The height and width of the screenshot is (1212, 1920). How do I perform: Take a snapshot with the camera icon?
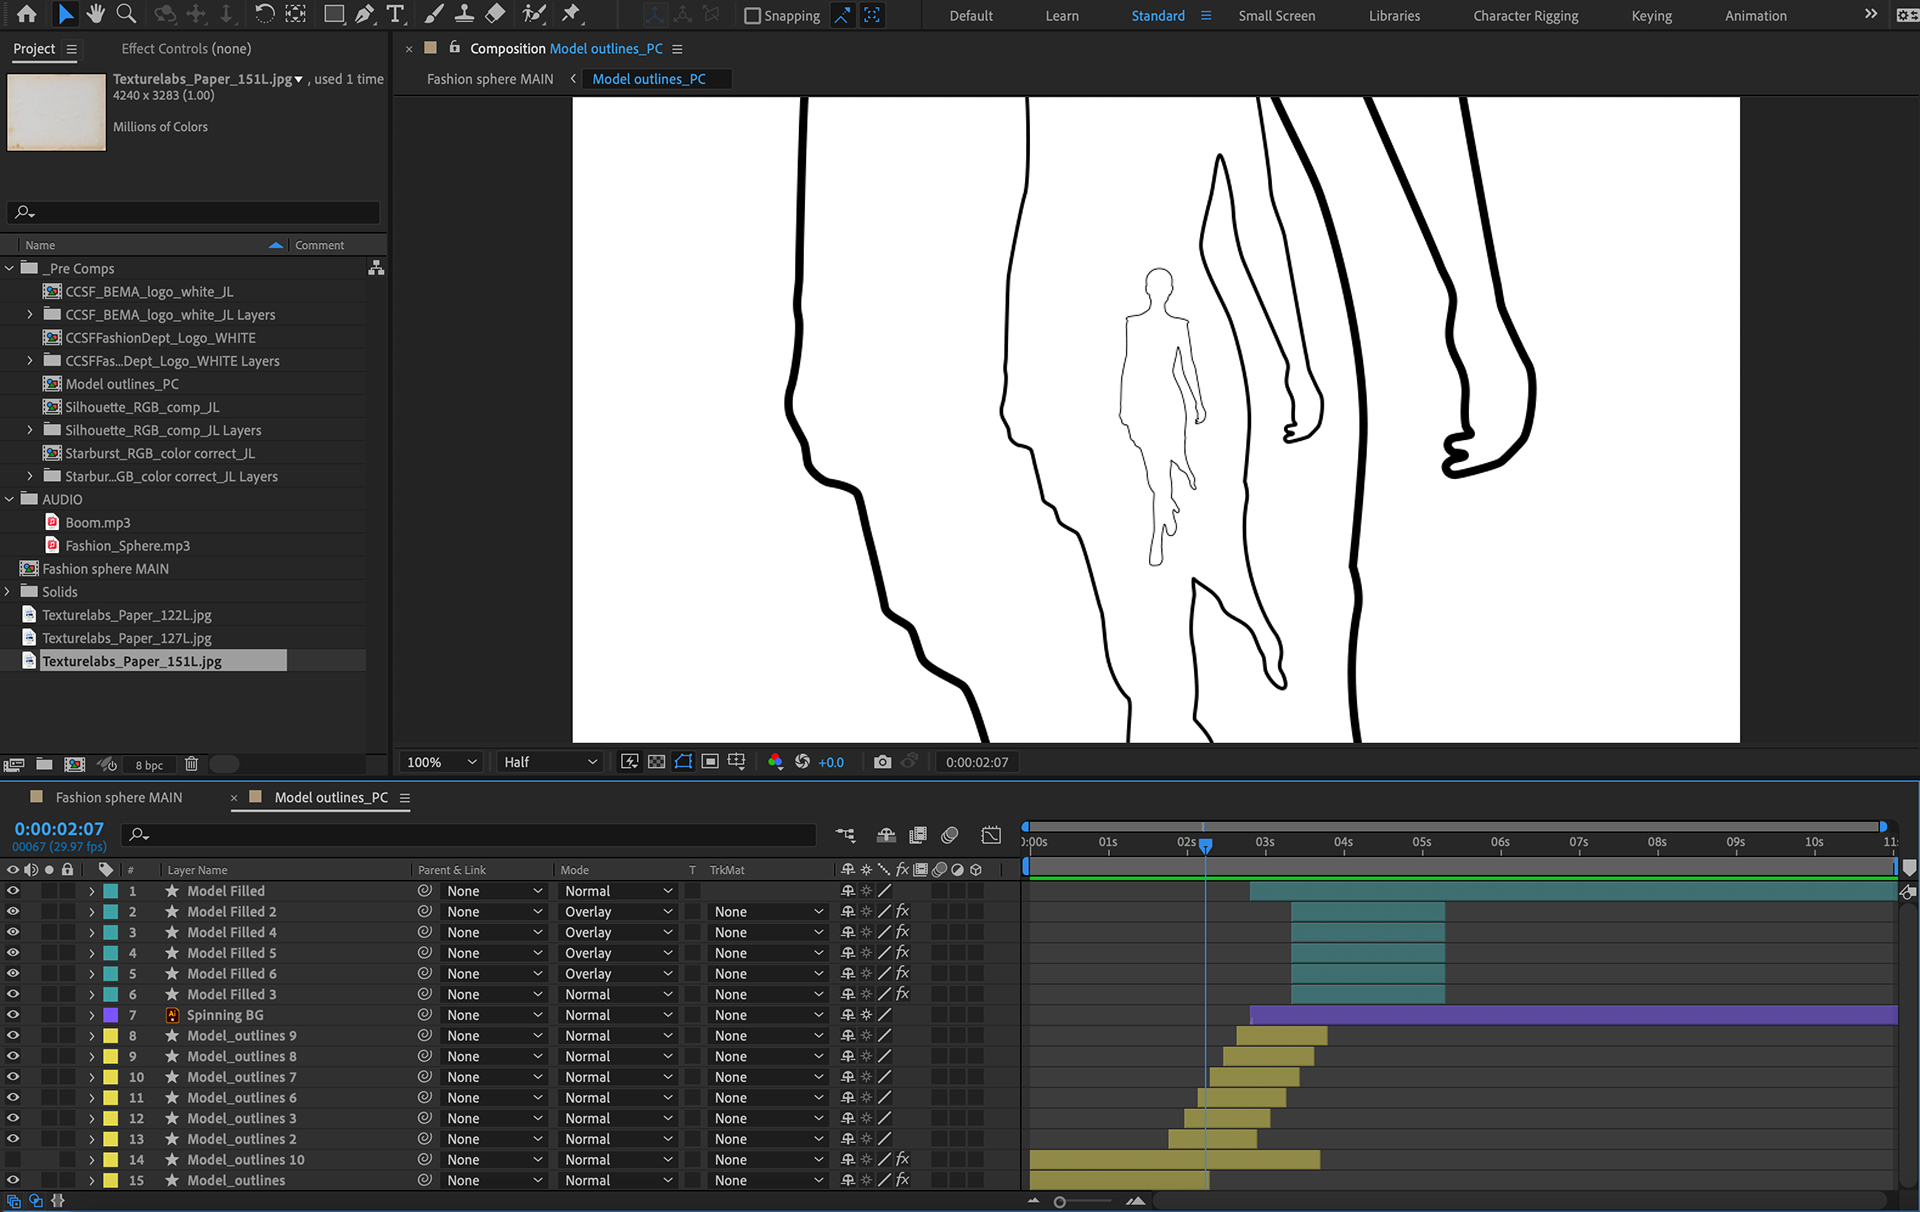point(882,762)
